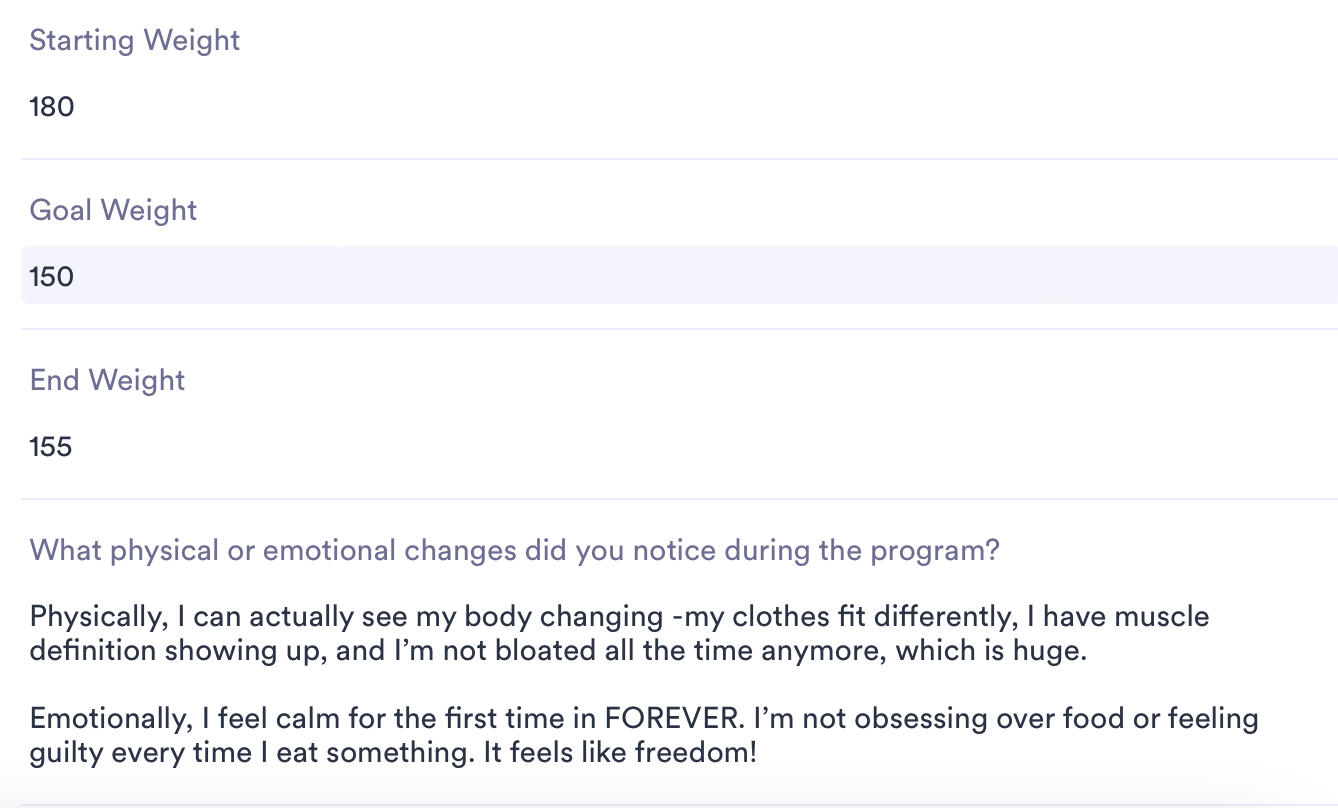
Task: Click the physical or emotional changes question
Action: pyautogui.click(x=514, y=551)
